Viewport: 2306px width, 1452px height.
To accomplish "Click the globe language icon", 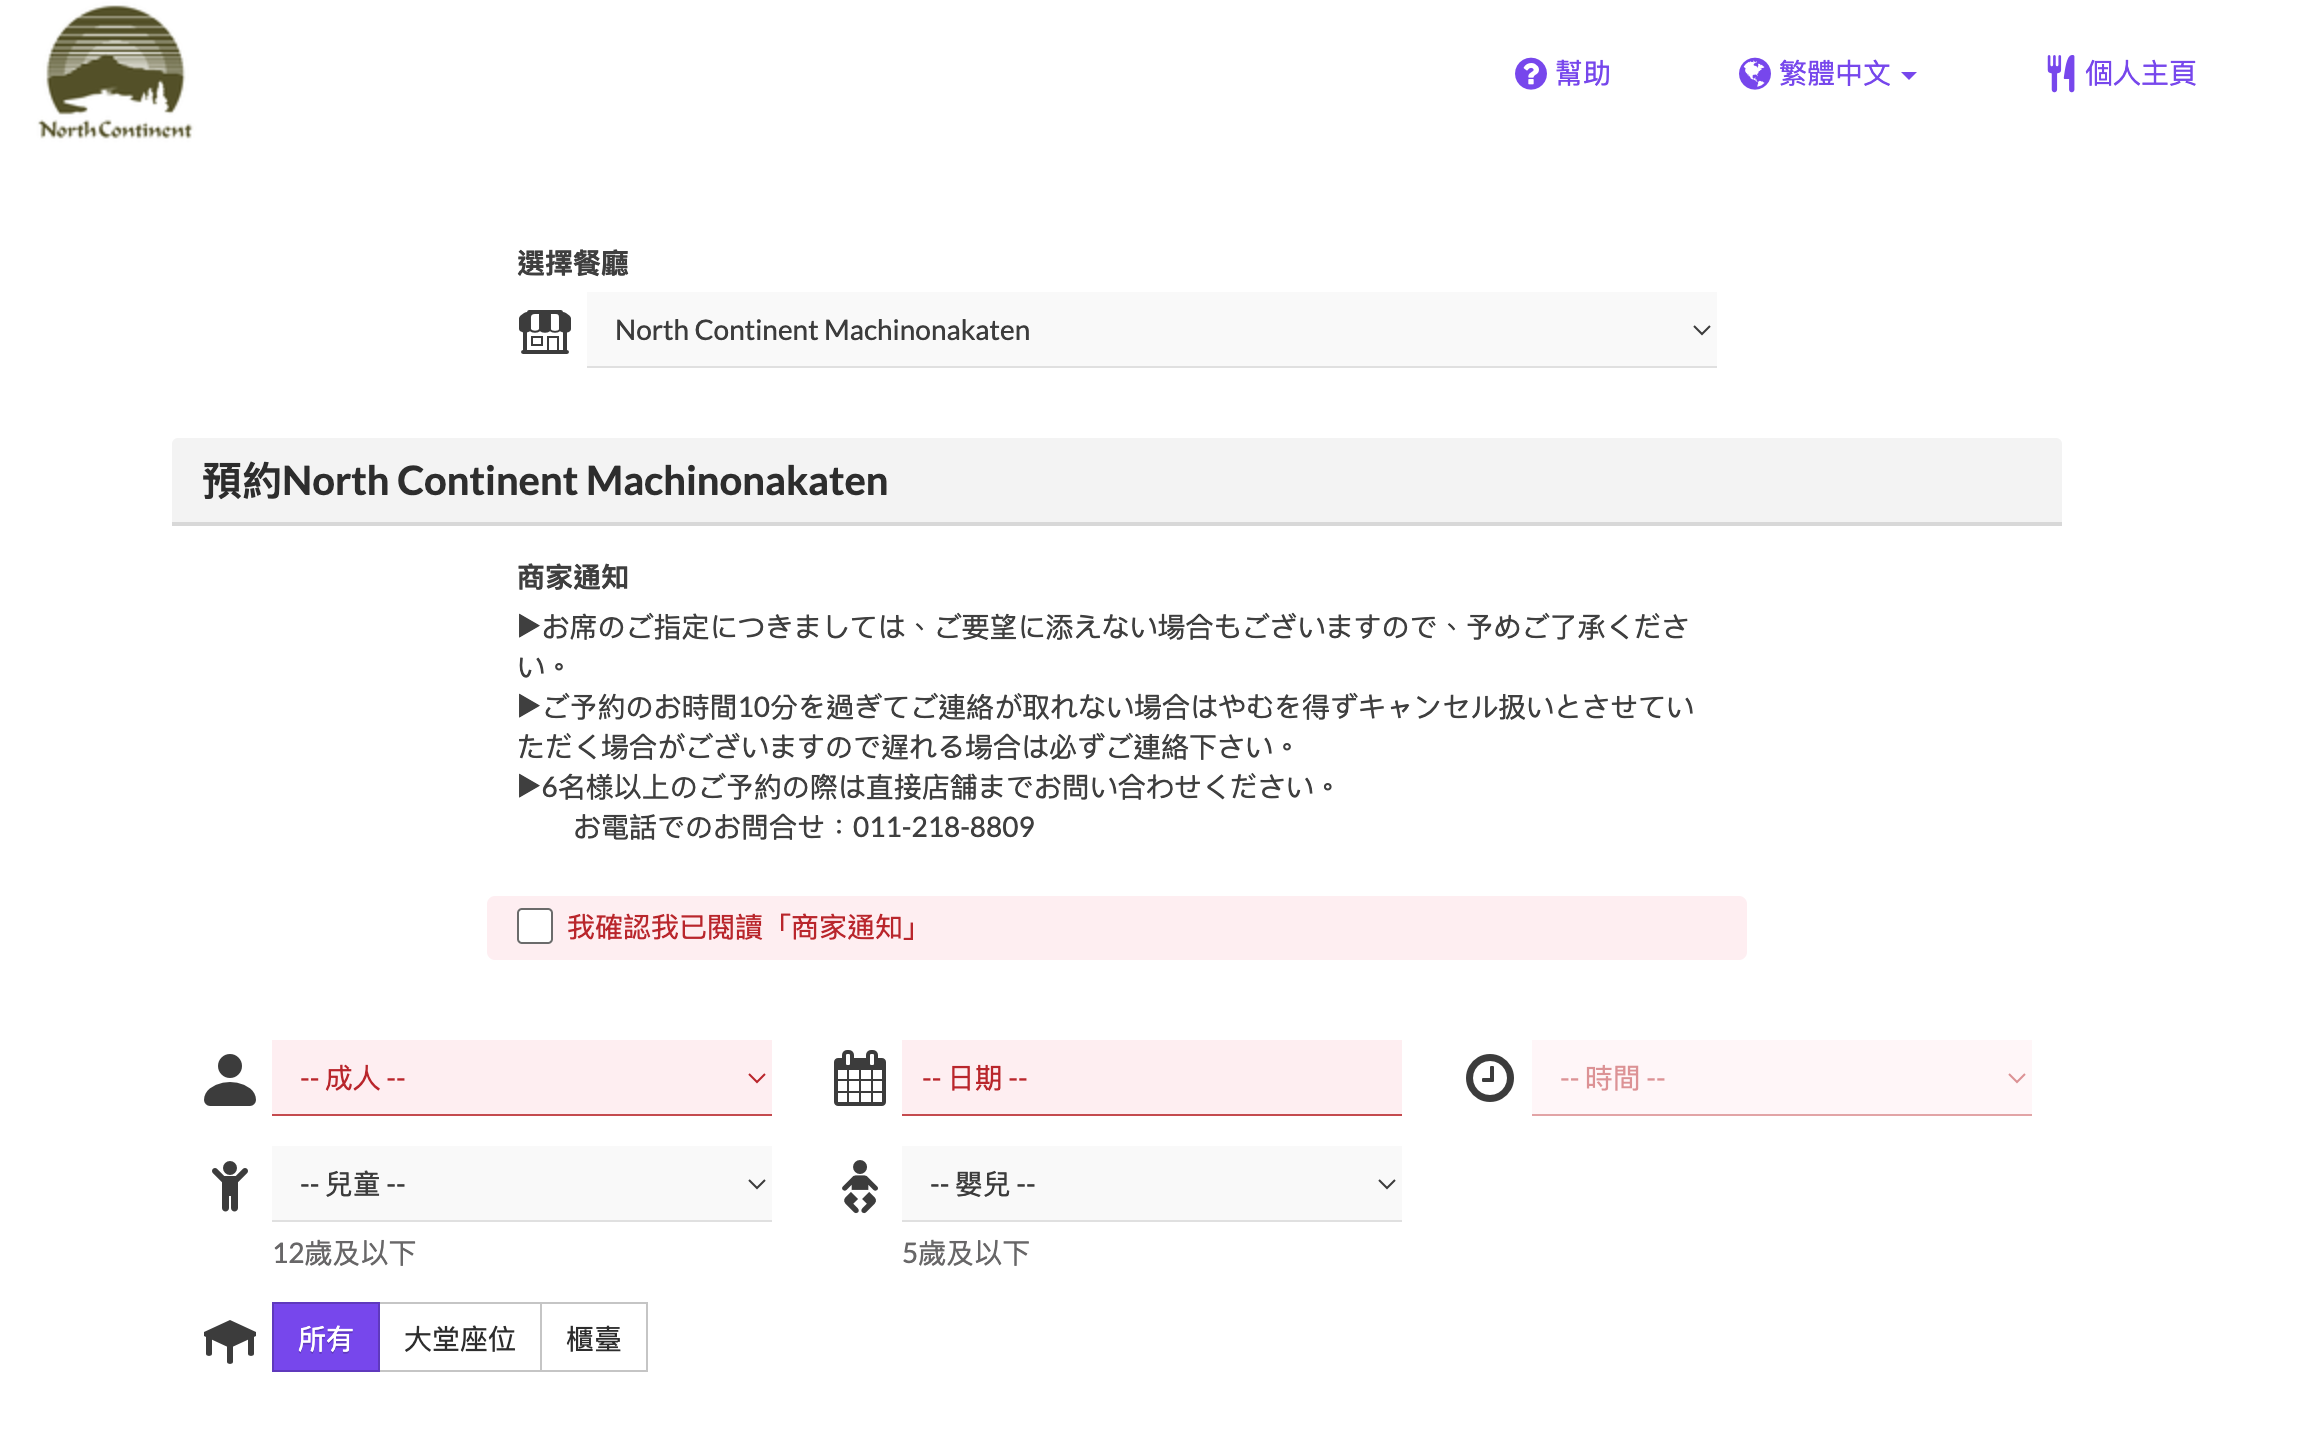I will pos(1754,74).
